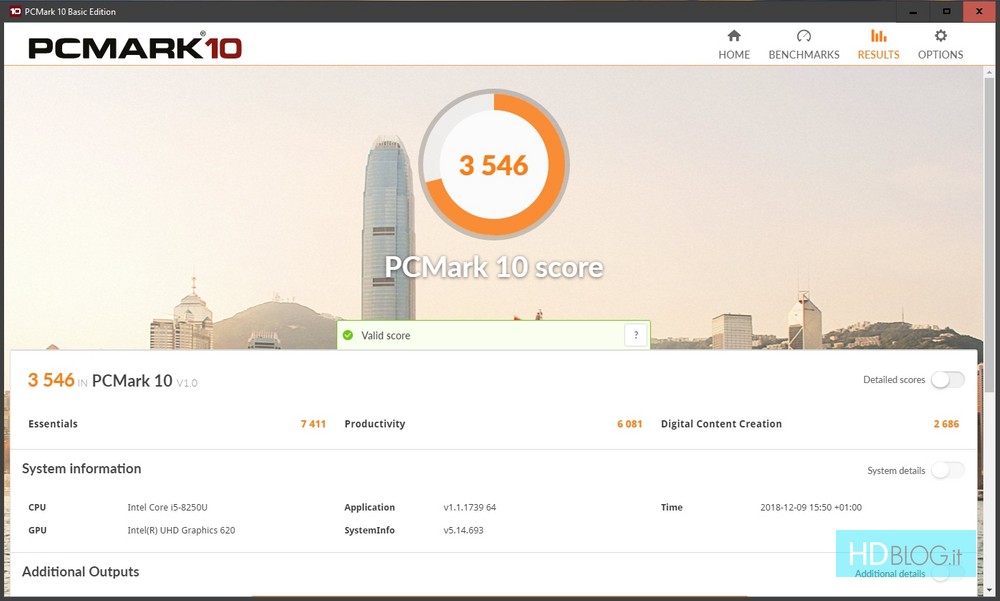Click the Essentials score 7 411
Screen dimensions: 1000x601
click(x=313, y=424)
